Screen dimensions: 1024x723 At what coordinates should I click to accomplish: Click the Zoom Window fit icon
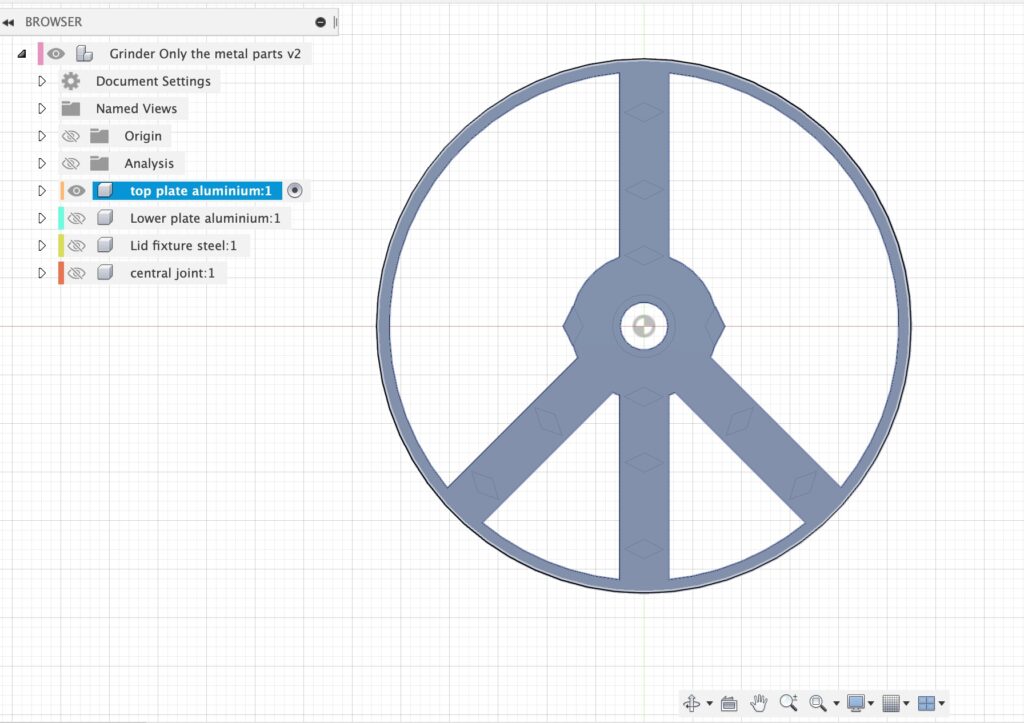pos(818,703)
